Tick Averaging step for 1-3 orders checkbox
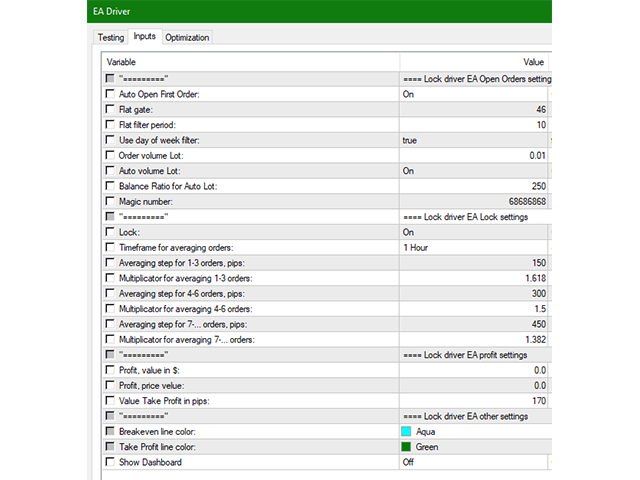The image size is (640, 480). click(110, 262)
